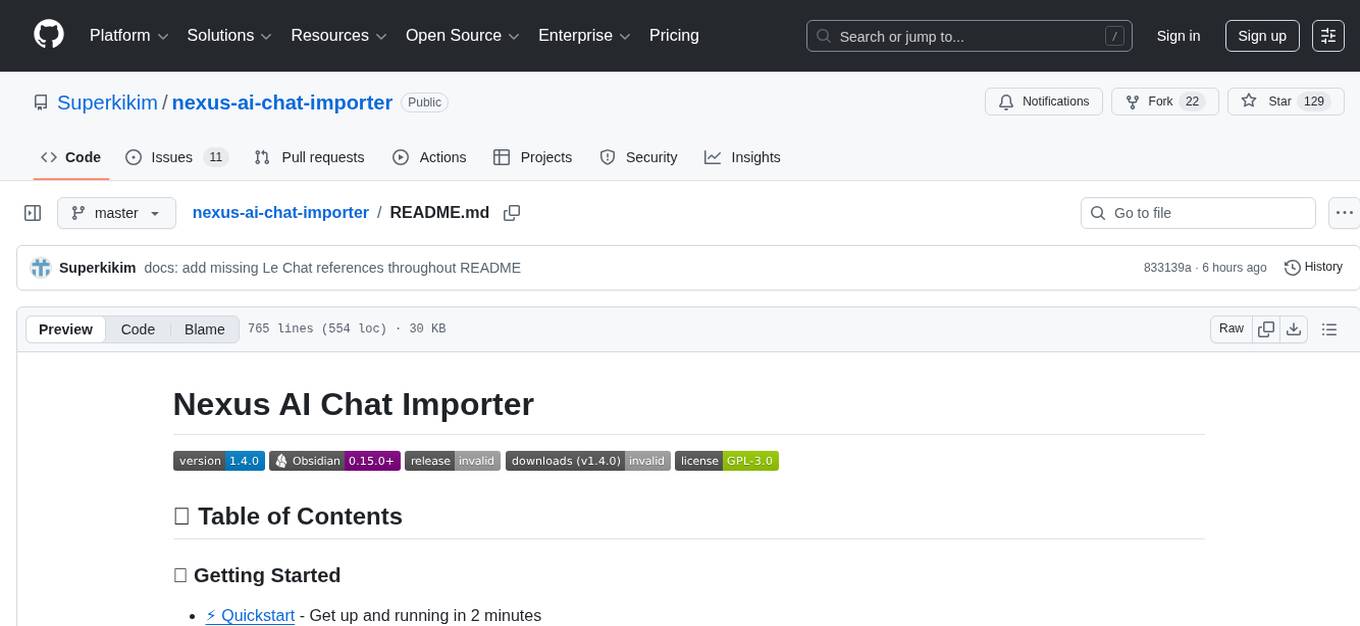This screenshot has width=1360, height=626.
Task: Click the GitHub home logo
Action: coord(48,35)
